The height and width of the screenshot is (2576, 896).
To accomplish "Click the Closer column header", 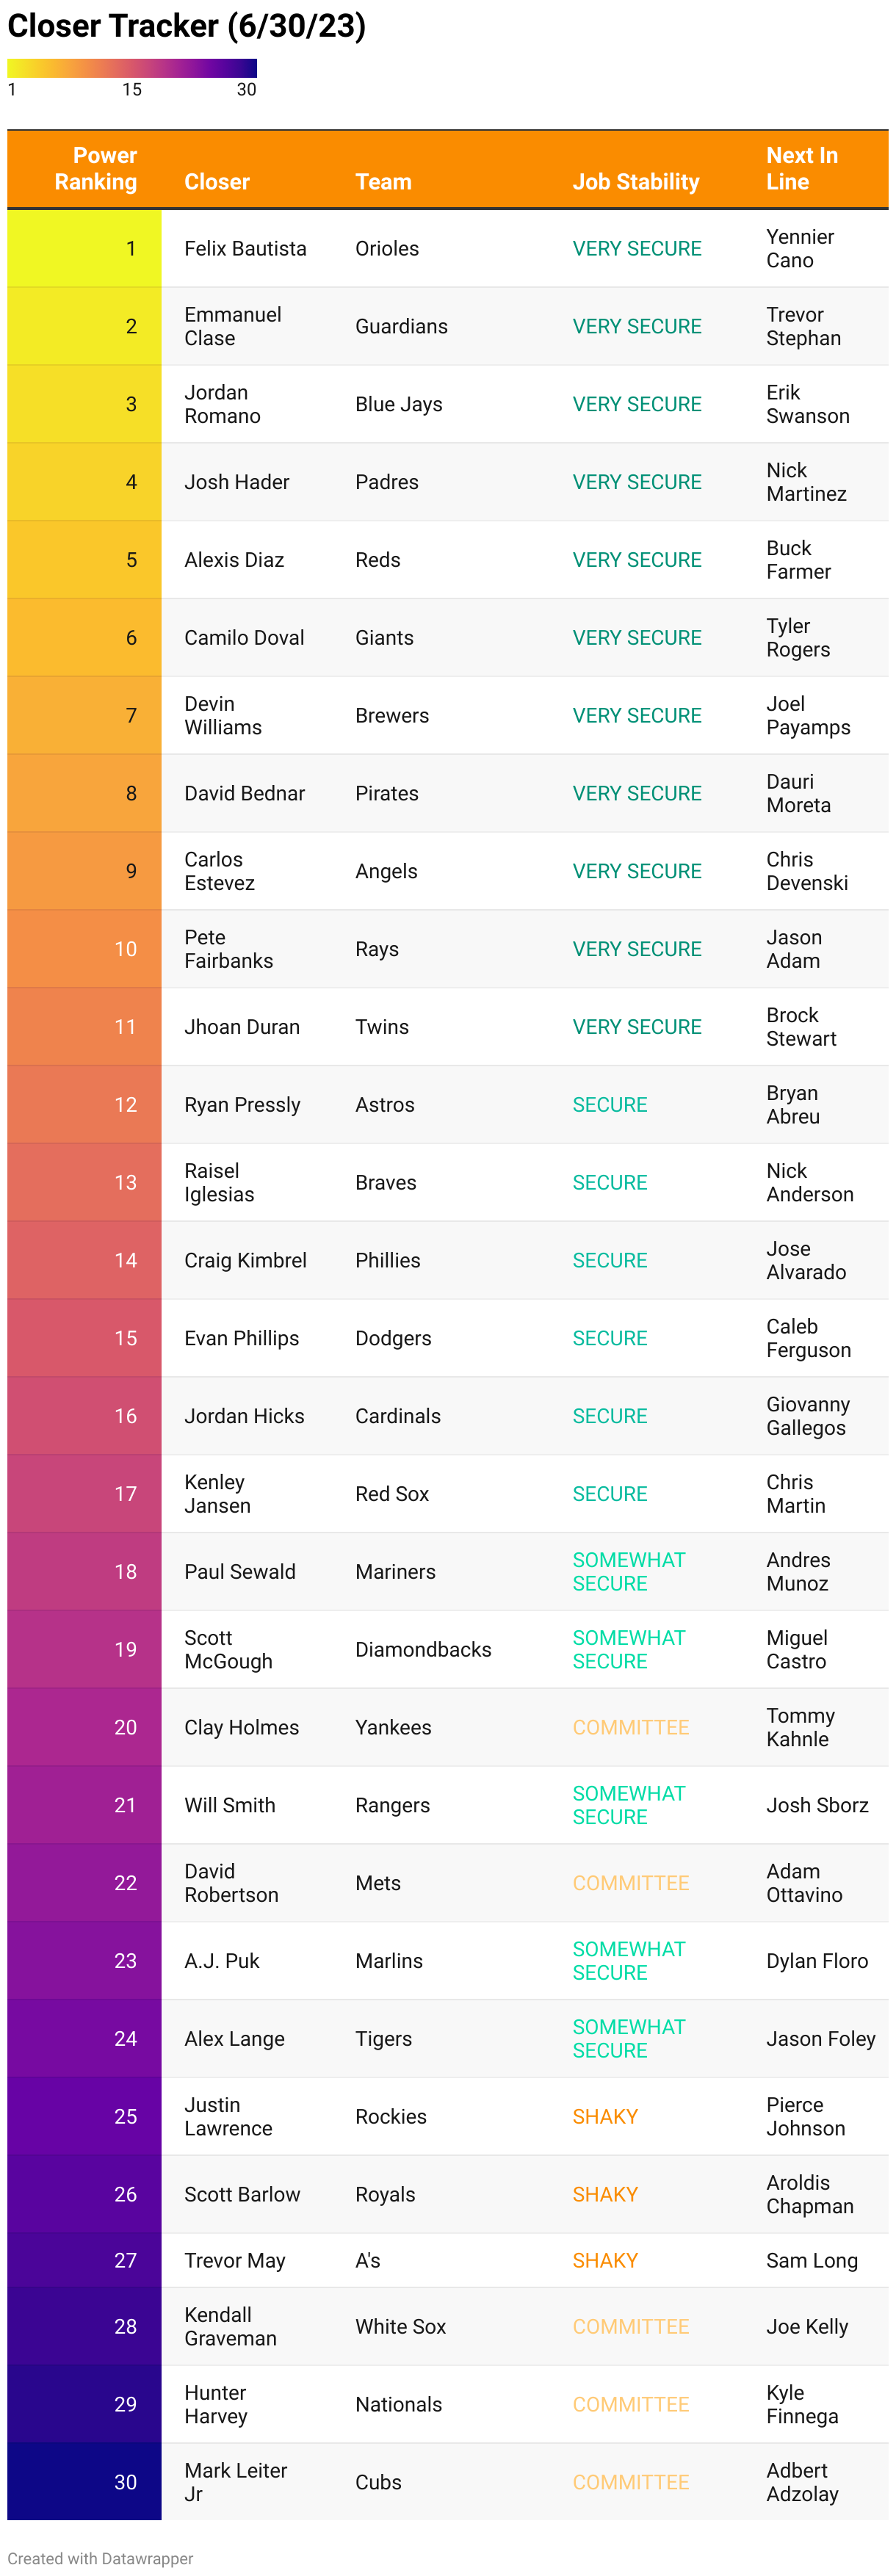I will click(x=217, y=182).
